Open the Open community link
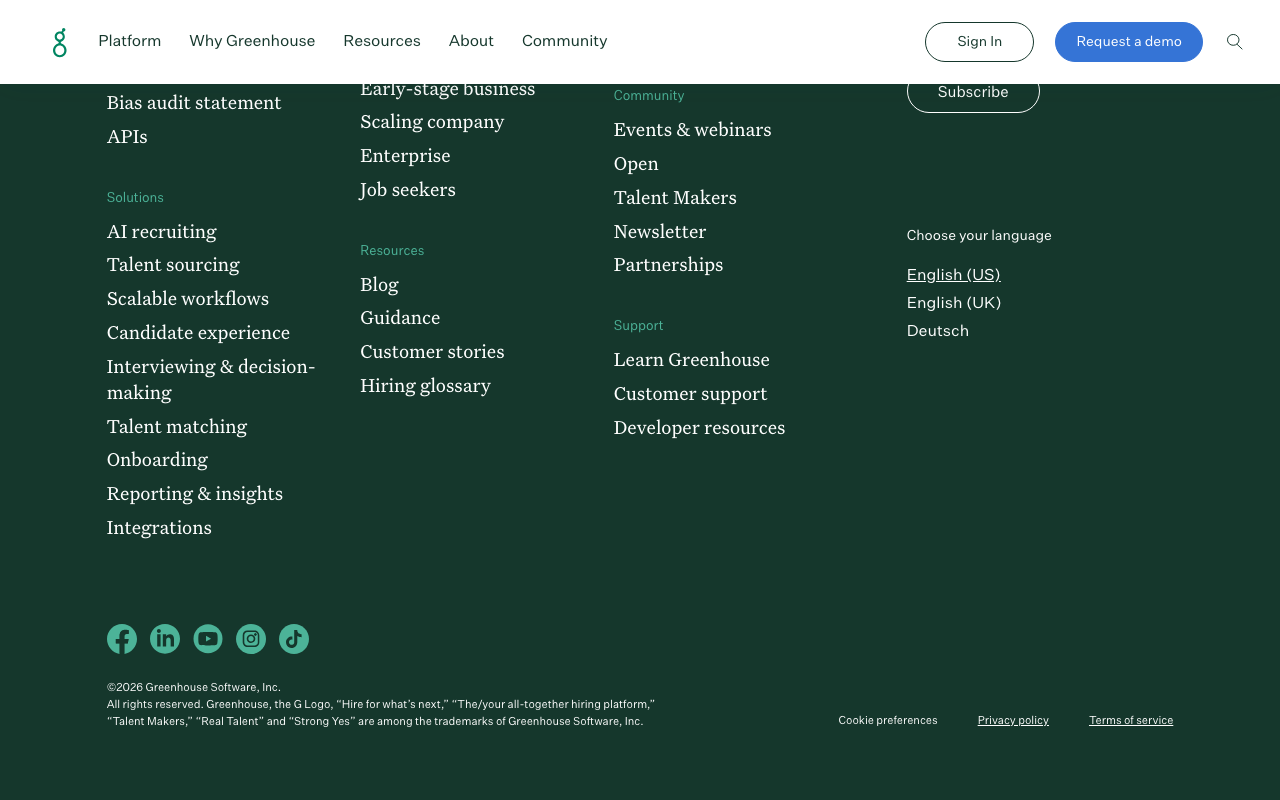The width and height of the screenshot is (1280, 800). point(636,164)
